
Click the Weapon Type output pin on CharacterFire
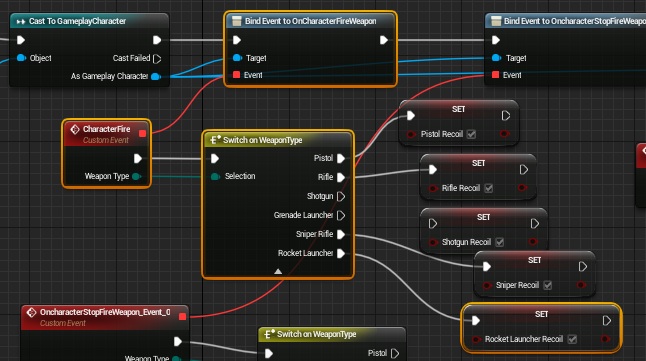pos(137,176)
